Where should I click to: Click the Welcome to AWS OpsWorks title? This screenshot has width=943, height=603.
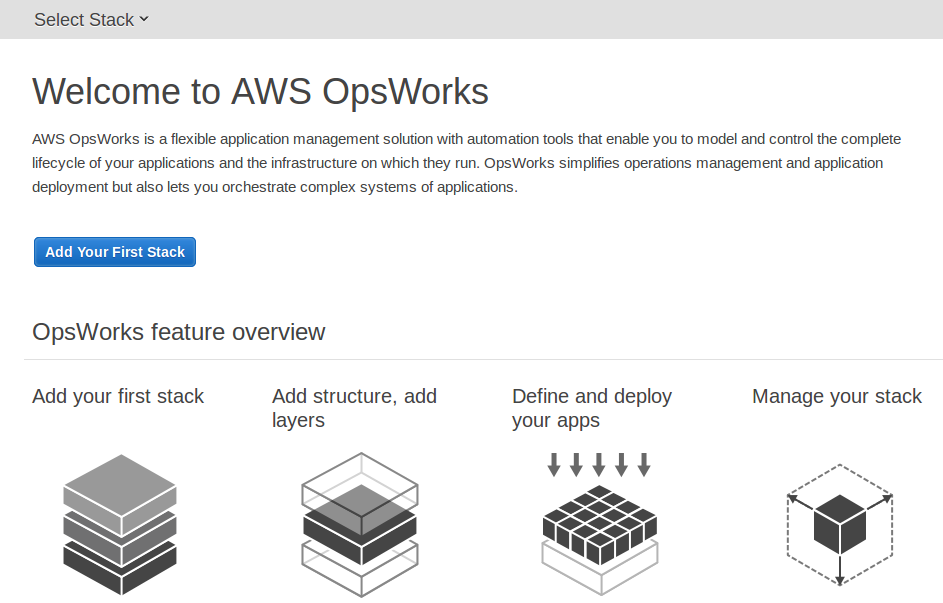coord(260,92)
